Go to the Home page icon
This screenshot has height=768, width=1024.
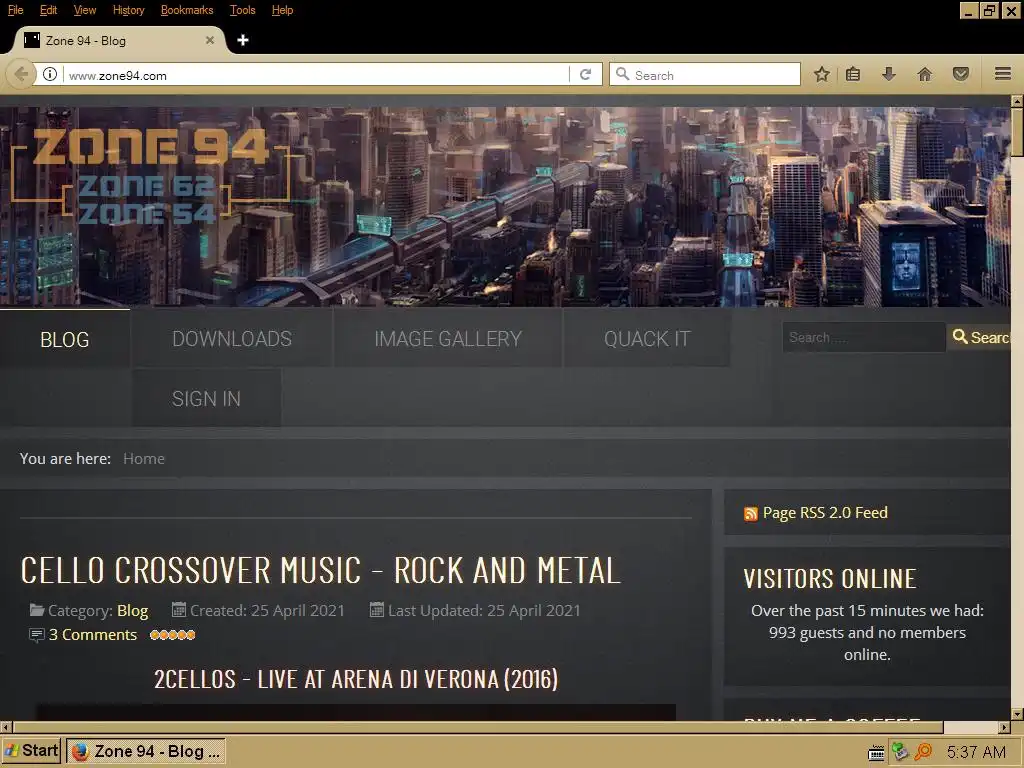tap(925, 74)
